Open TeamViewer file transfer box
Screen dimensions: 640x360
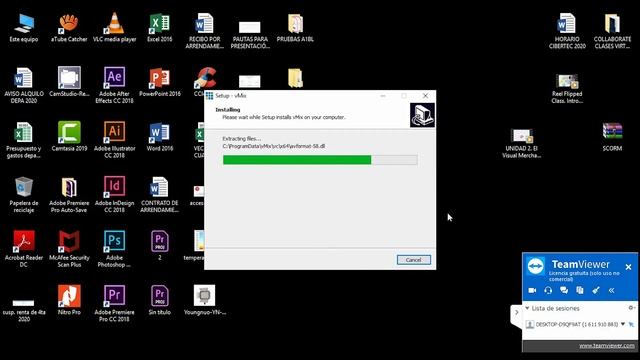580,290
